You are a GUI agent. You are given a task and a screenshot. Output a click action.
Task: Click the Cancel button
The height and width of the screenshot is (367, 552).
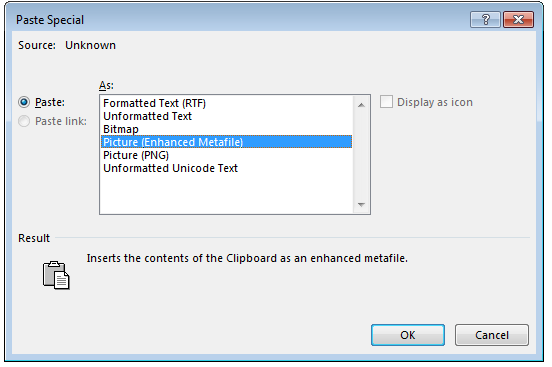coord(492,335)
